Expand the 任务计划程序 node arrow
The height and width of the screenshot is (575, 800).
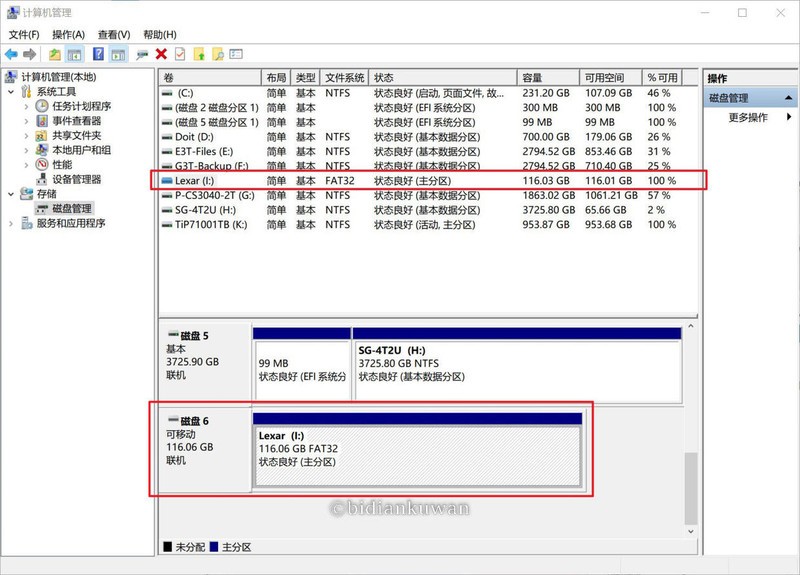point(26,107)
